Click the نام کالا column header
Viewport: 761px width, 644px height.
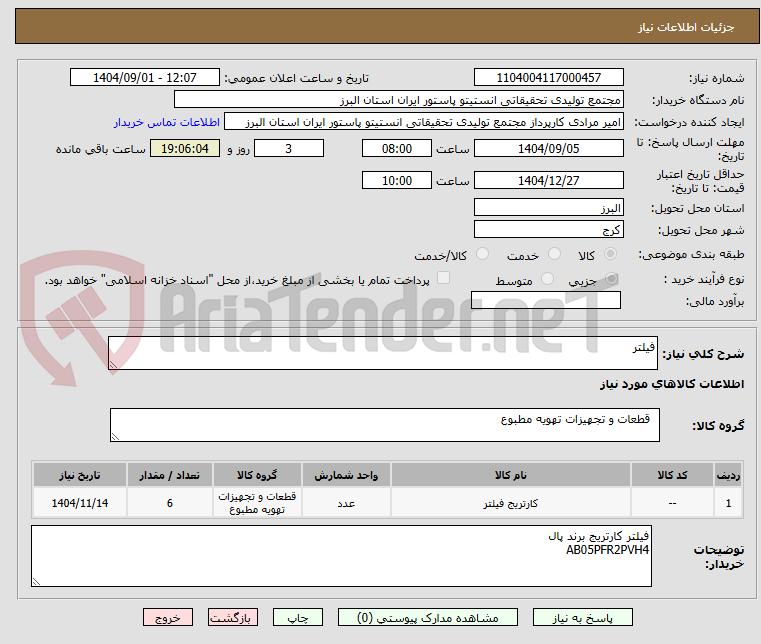(x=511, y=475)
